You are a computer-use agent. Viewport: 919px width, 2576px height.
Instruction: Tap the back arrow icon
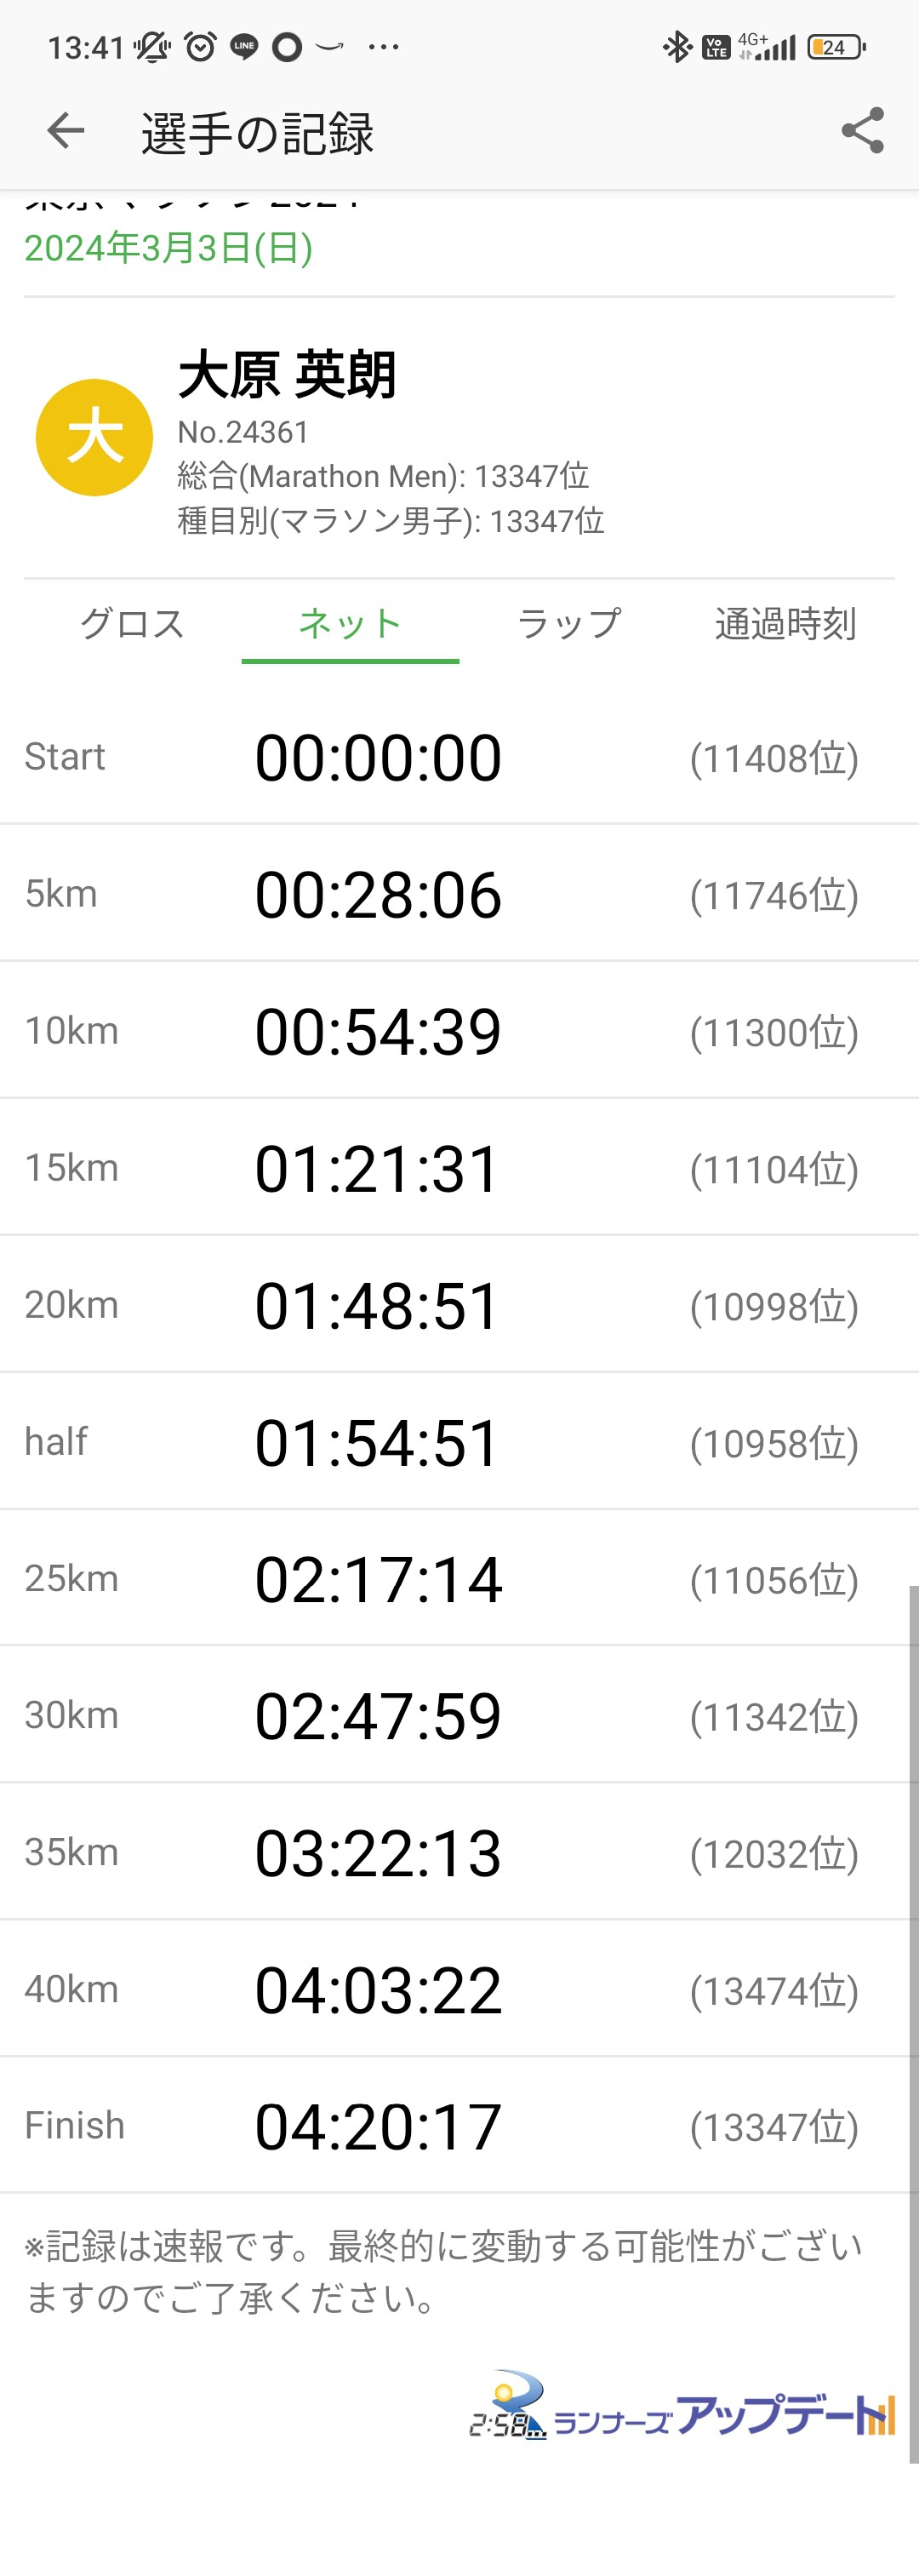pyautogui.click(x=66, y=131)
